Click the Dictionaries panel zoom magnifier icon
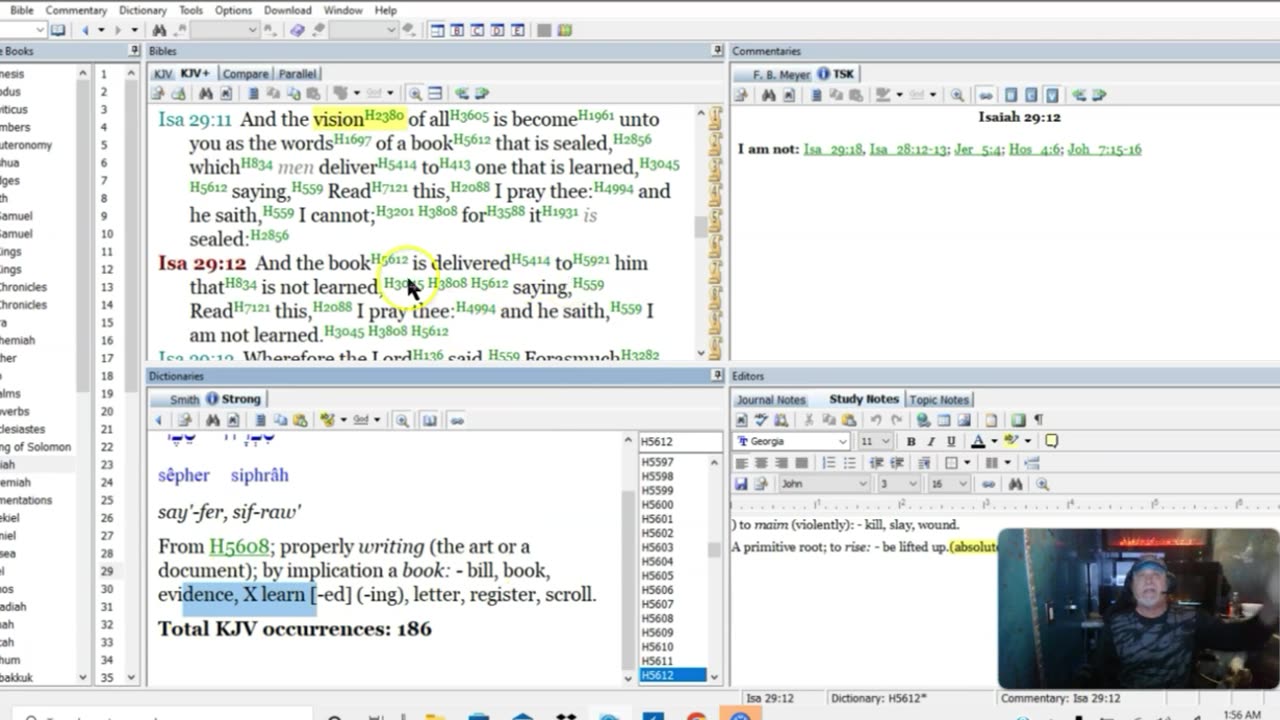The height and width of the screenshot is (720, 1280). point(402,420)
